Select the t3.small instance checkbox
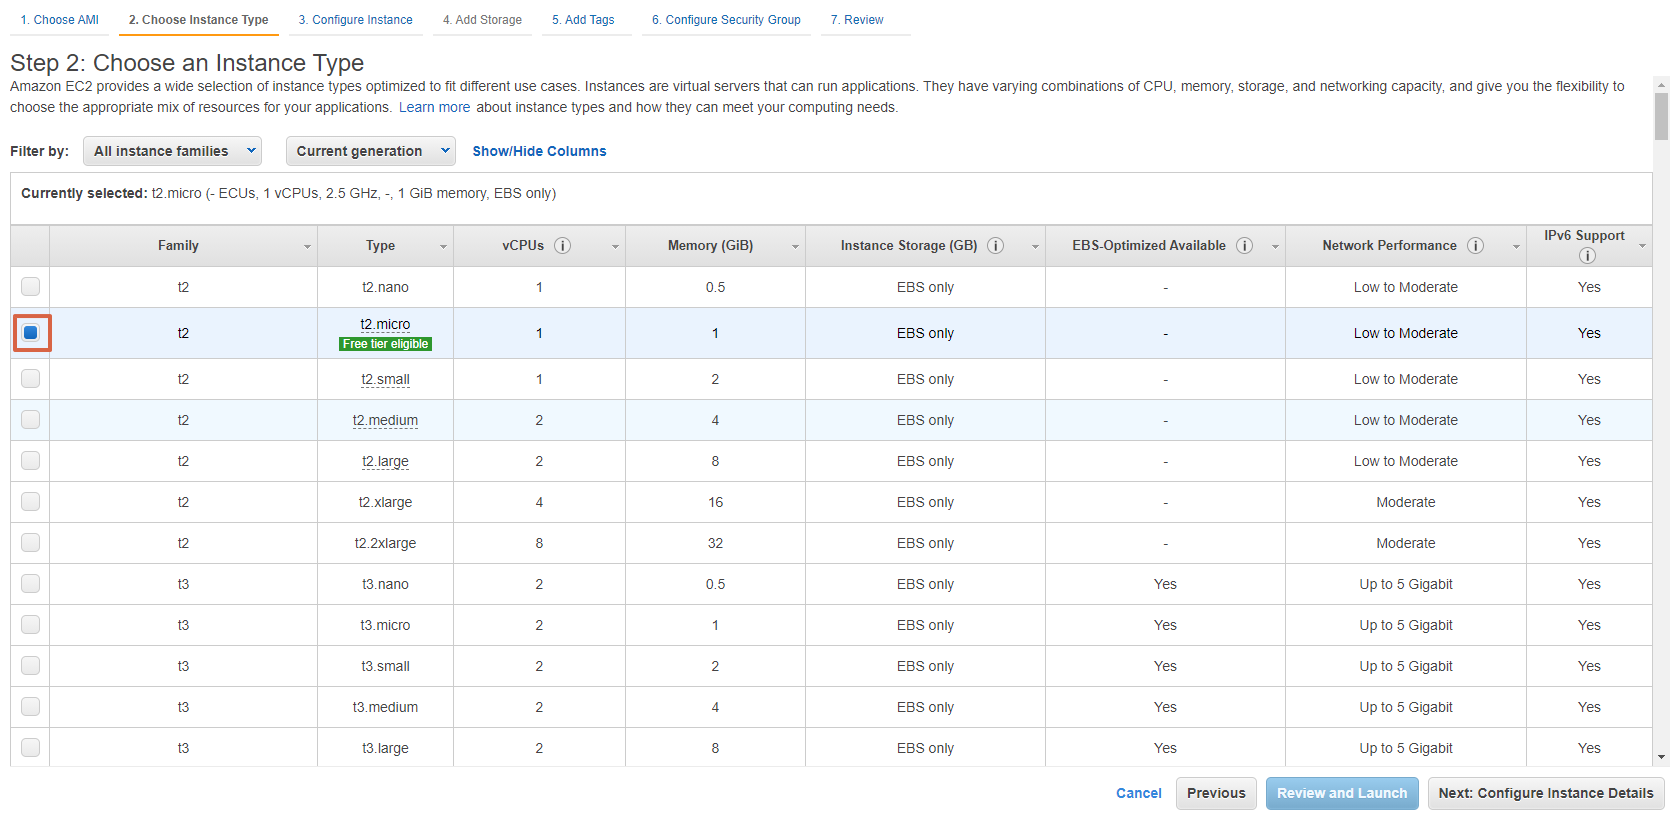 (x=31, y=666)
